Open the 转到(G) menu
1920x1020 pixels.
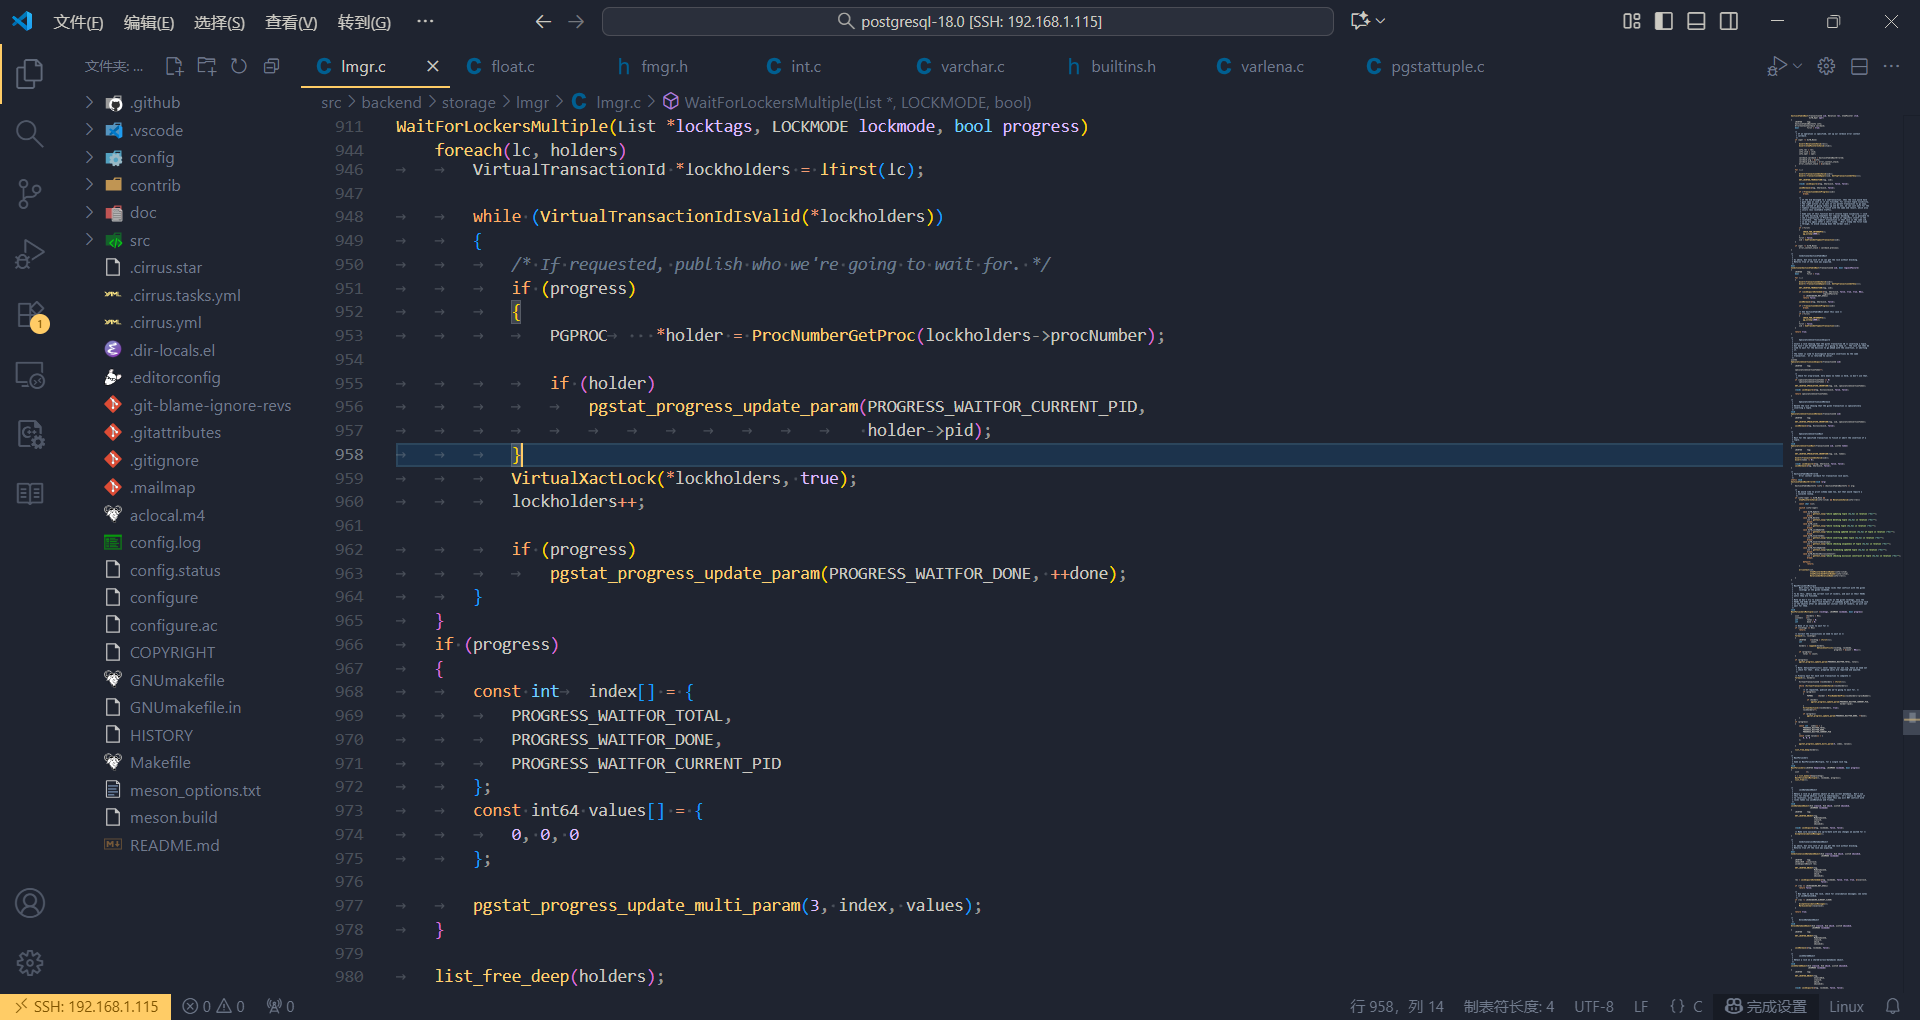[x=364, y=22]
